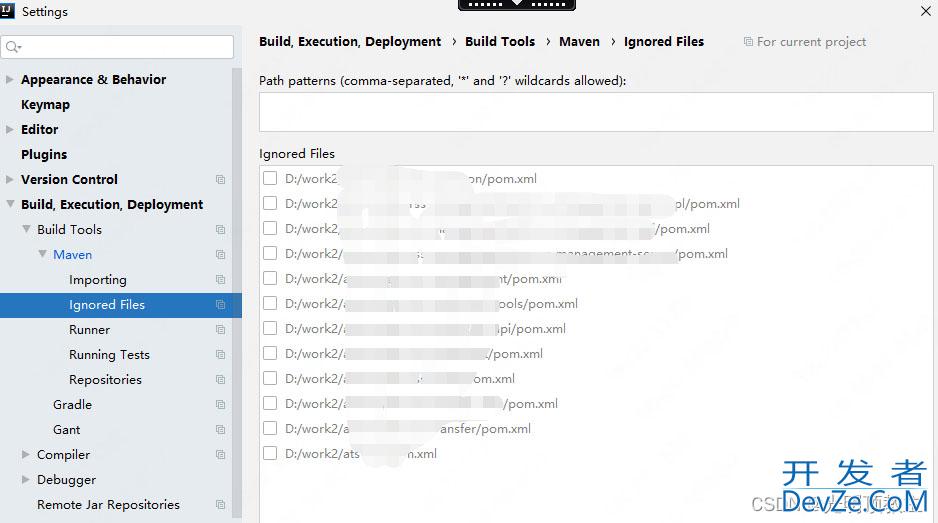
Task: Click the project-level icon beside Maven
Action: pos(220,255)
